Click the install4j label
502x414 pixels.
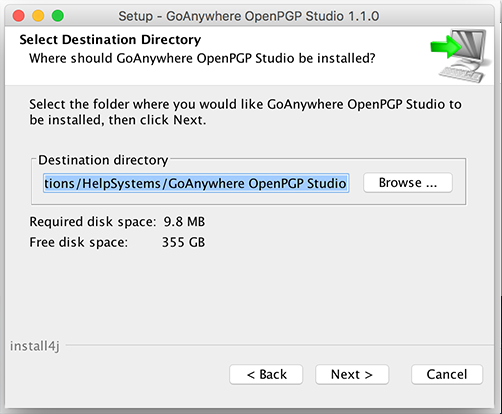(x=35, y=346)
